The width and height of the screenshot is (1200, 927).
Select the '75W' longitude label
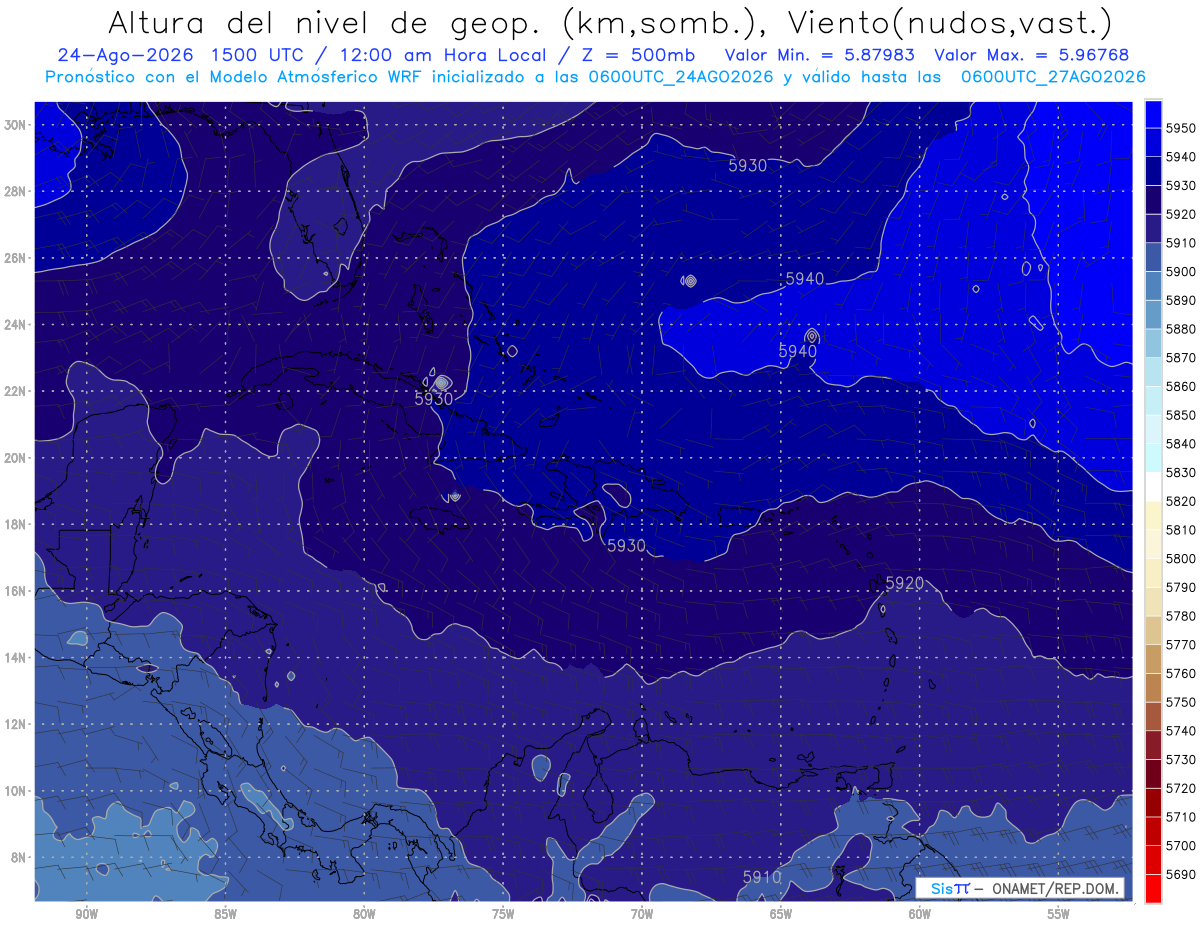(x=503, y=915)
